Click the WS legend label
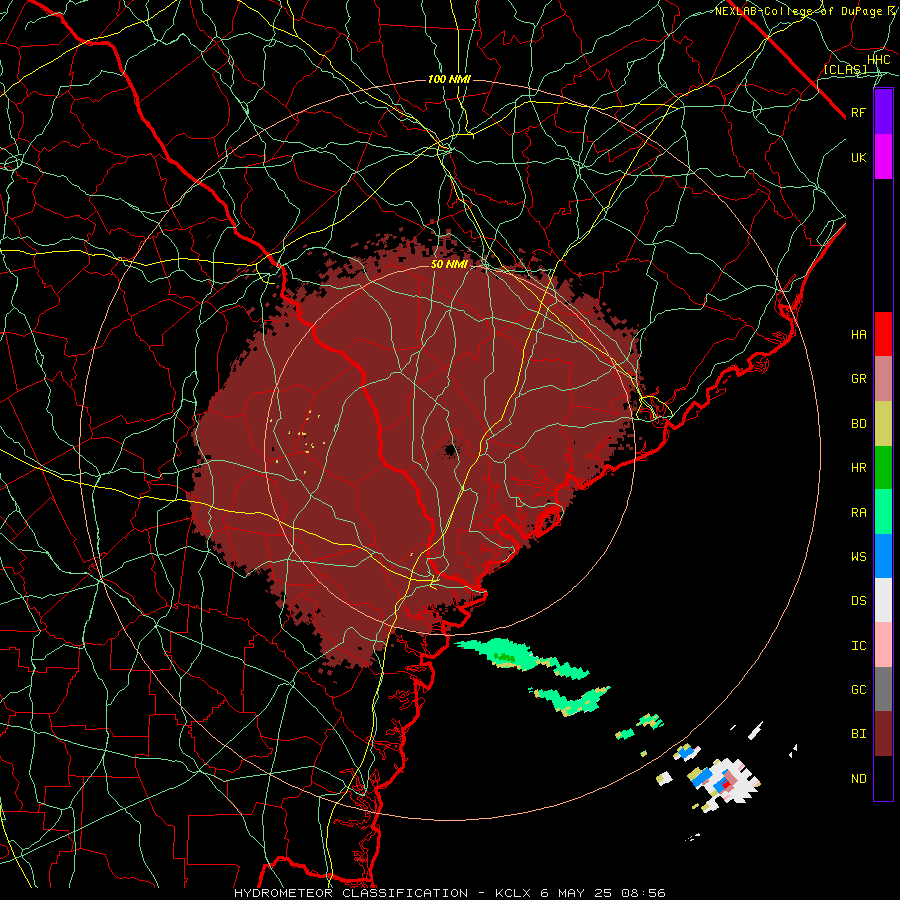The height and width of the screenshot is (900, 900). (859, 557)
